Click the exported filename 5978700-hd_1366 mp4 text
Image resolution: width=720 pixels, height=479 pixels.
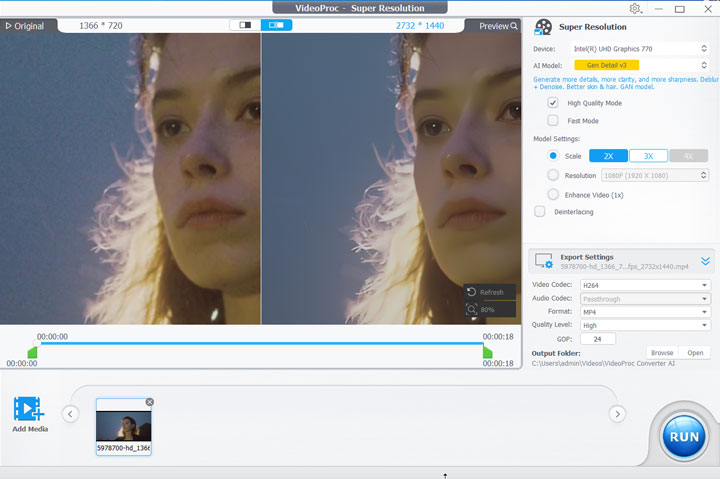624,266
